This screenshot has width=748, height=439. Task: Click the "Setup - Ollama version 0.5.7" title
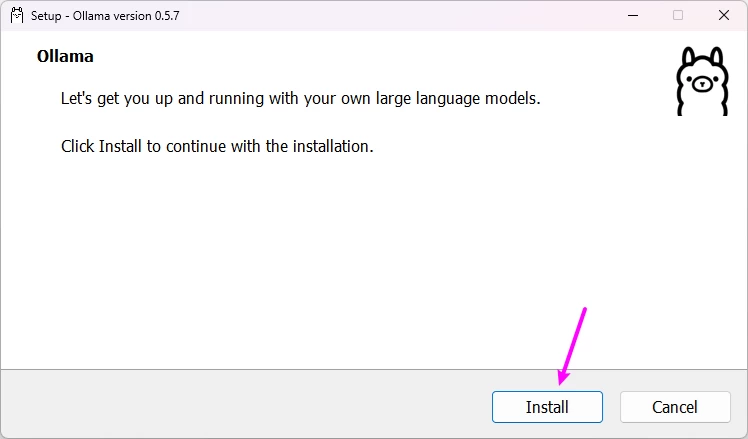(98, 16)
